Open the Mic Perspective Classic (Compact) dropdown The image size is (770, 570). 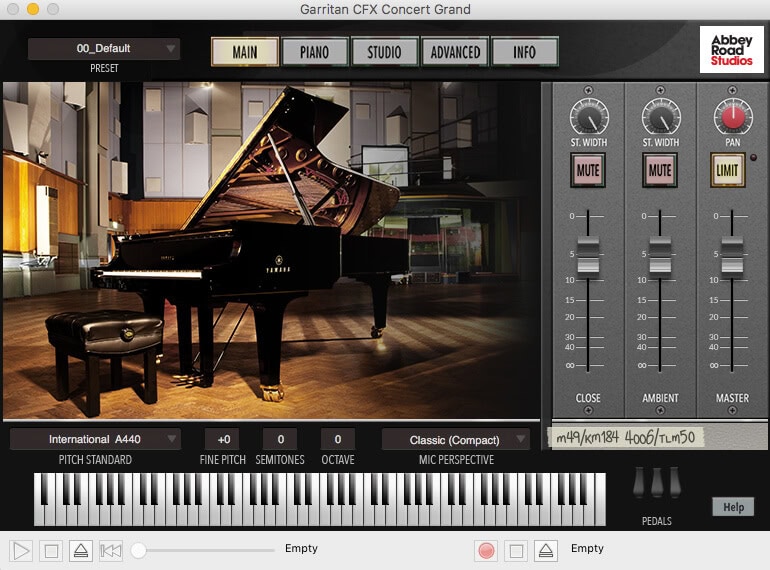pos(456,439)
